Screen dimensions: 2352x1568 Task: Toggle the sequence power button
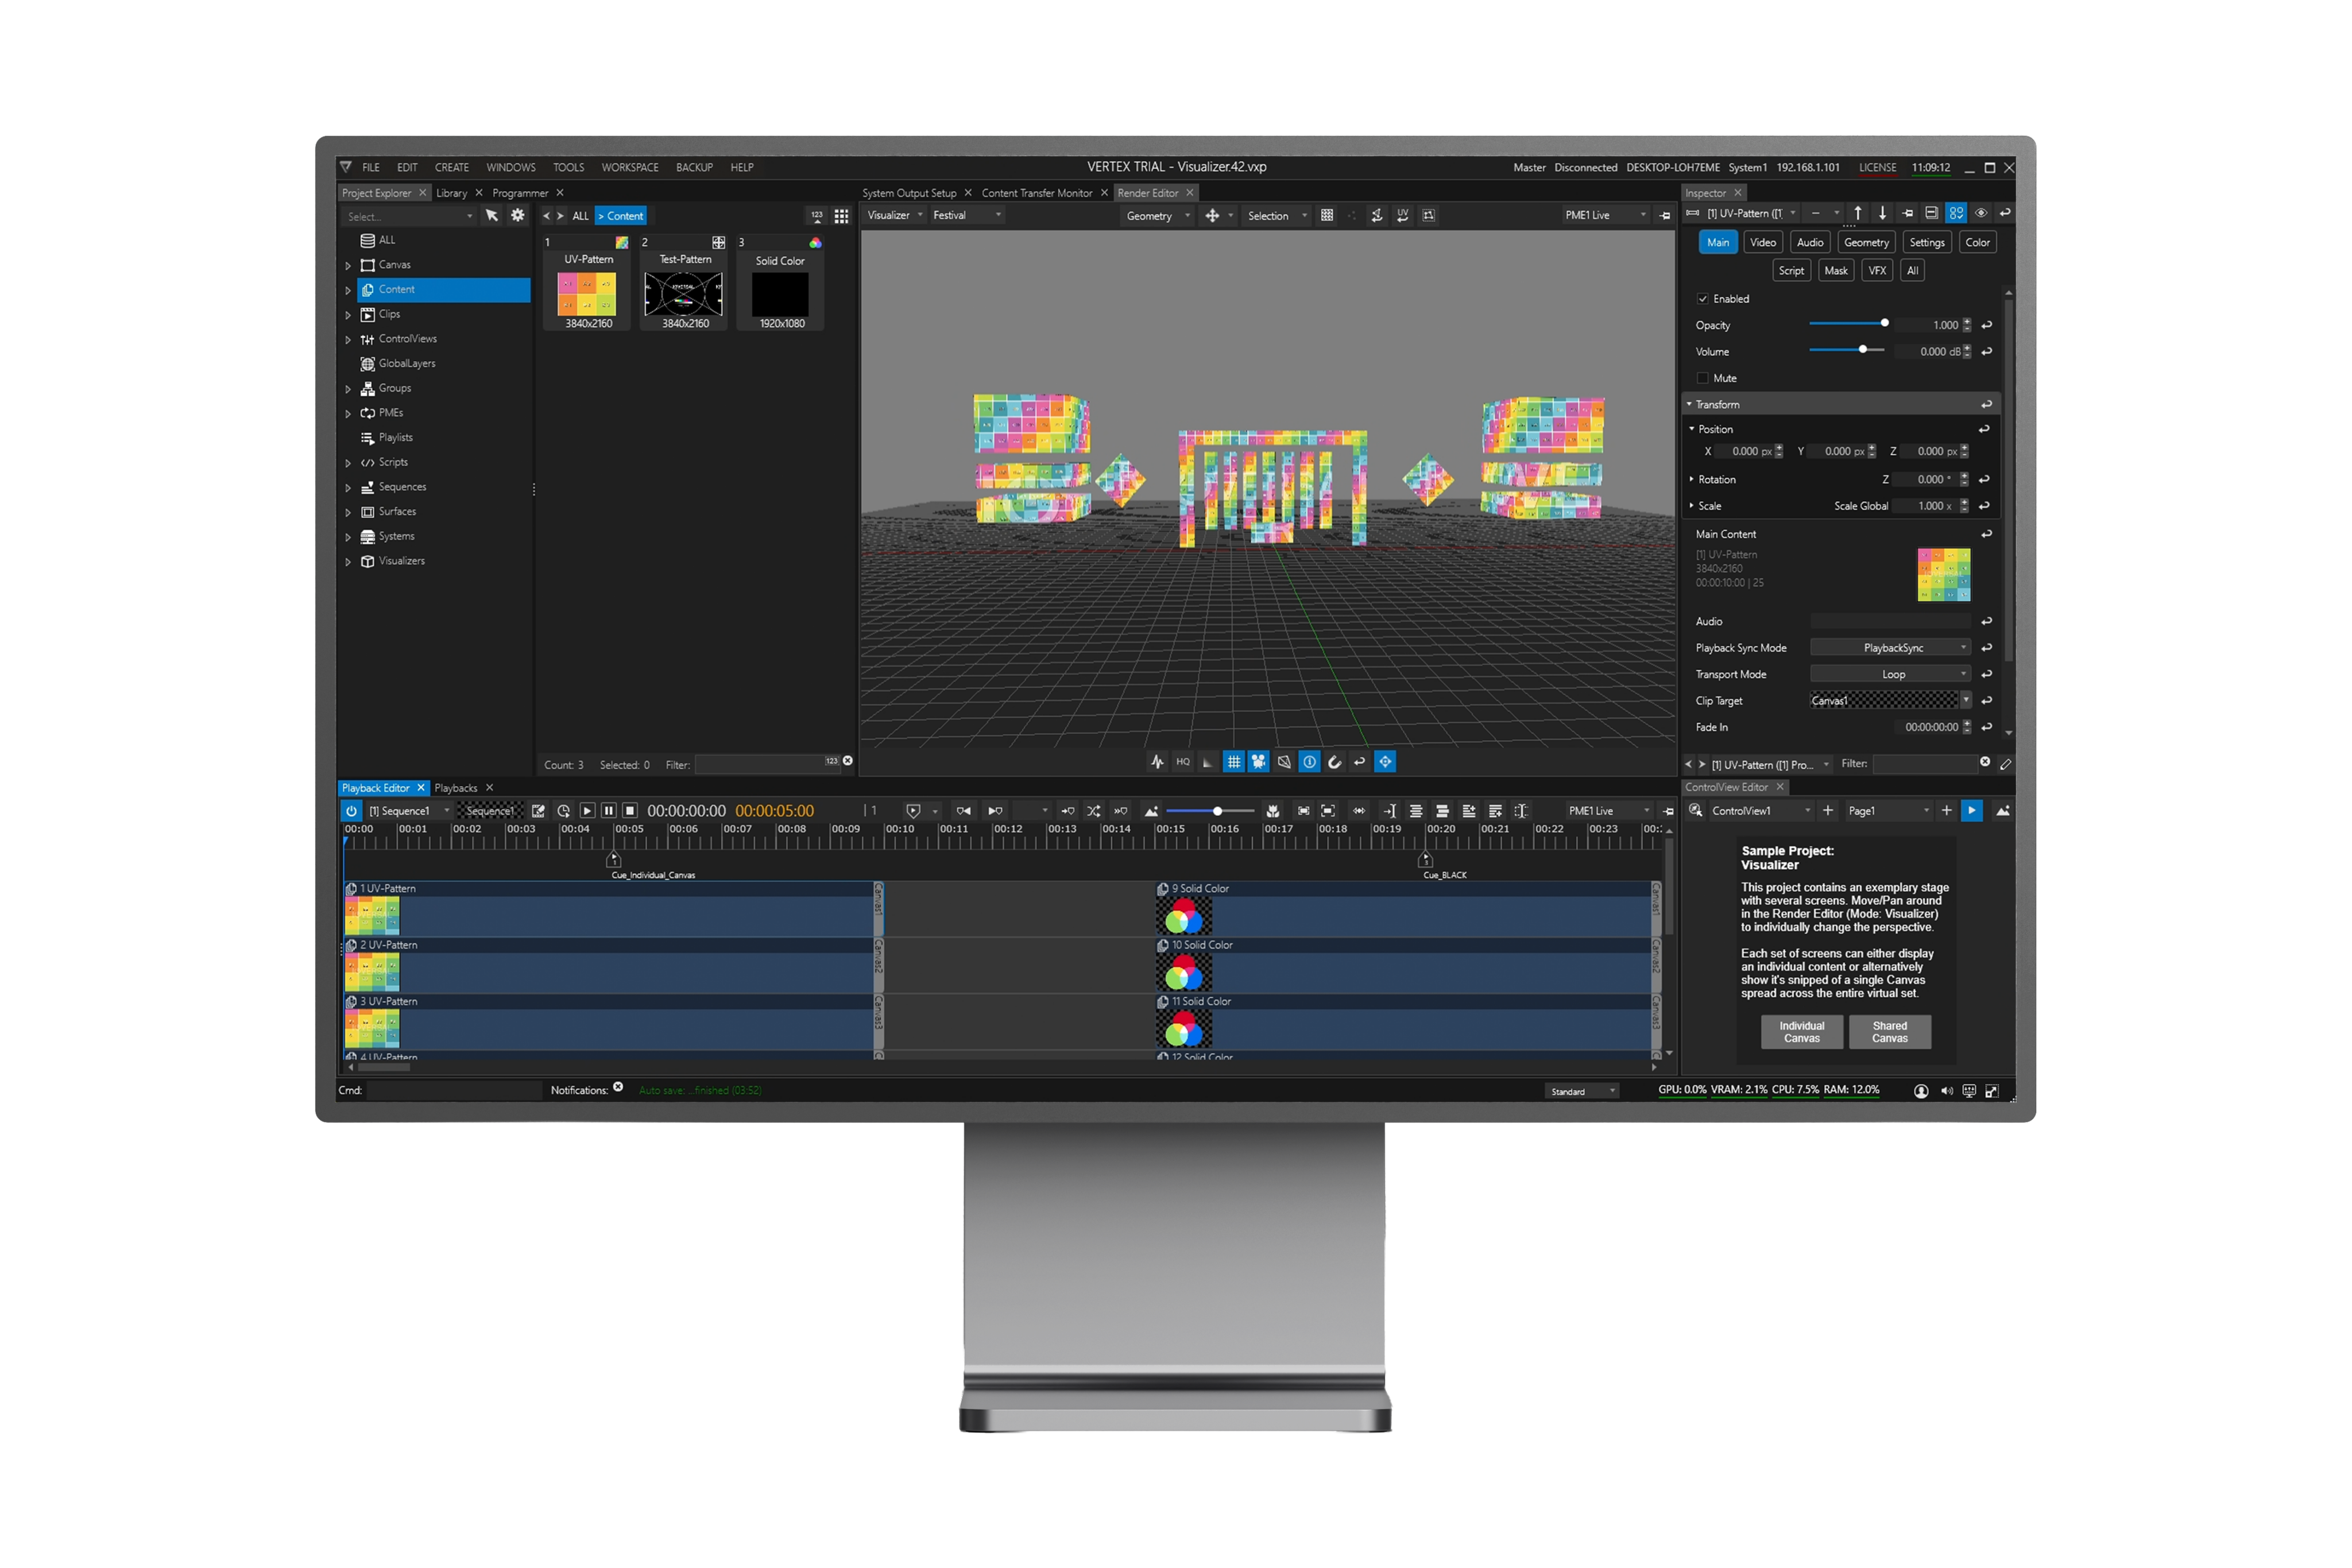(351, 811)
